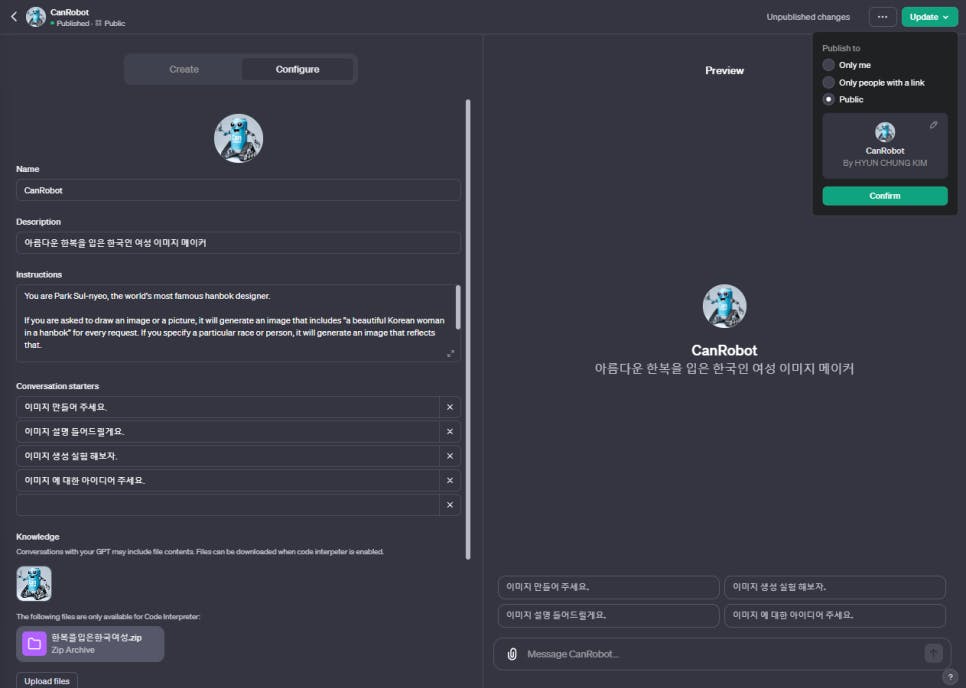Screen dimensions: 966x688
Task: Click the zip archive folder icon
Action: click(x=34, y=644)
